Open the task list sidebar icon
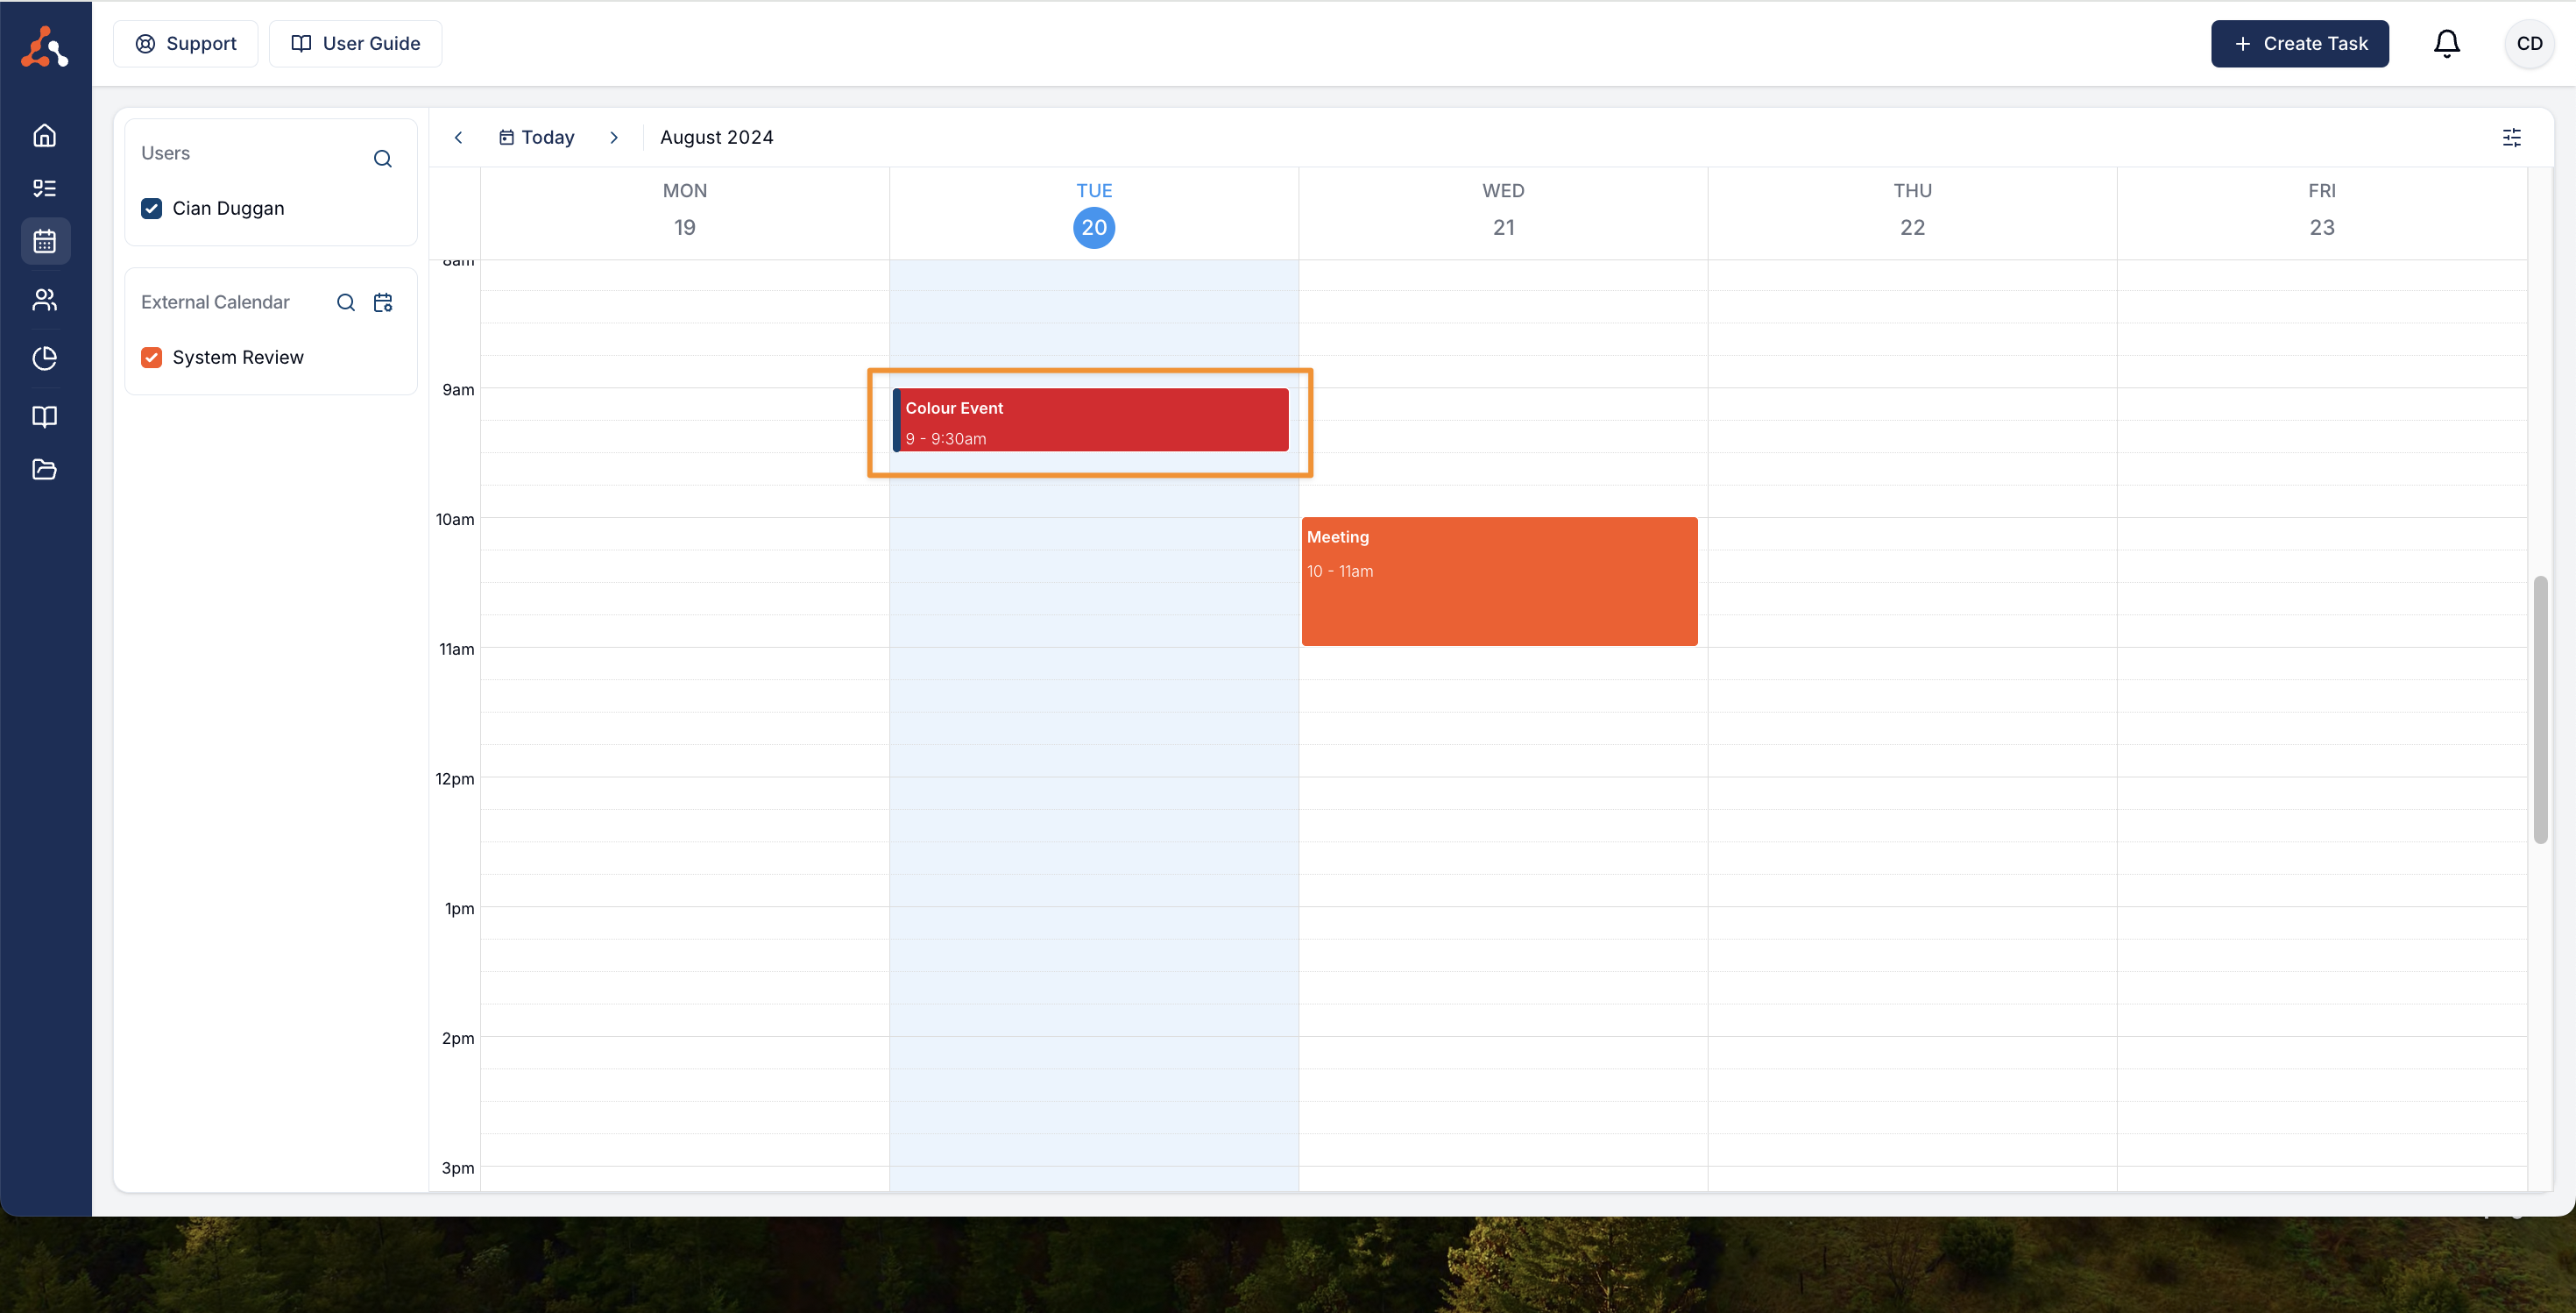 (x=44, y=188)
